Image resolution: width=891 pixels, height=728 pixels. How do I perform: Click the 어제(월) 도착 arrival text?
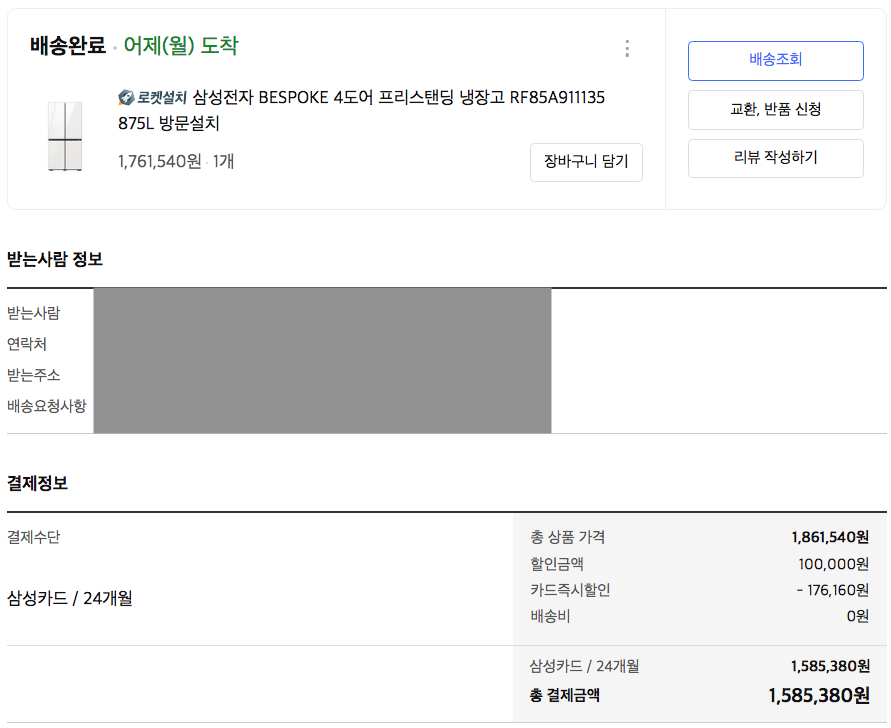pos(181,45)
